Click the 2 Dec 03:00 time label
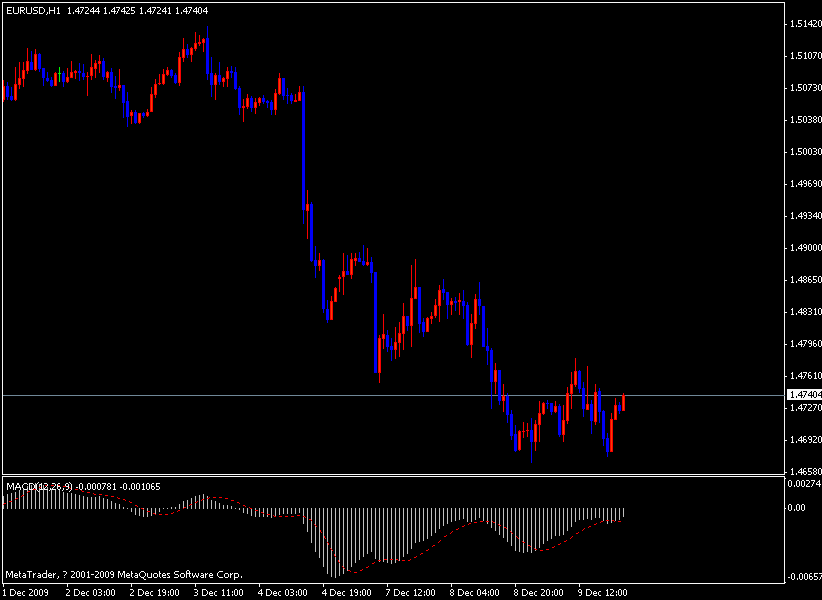 click(90, 593)
